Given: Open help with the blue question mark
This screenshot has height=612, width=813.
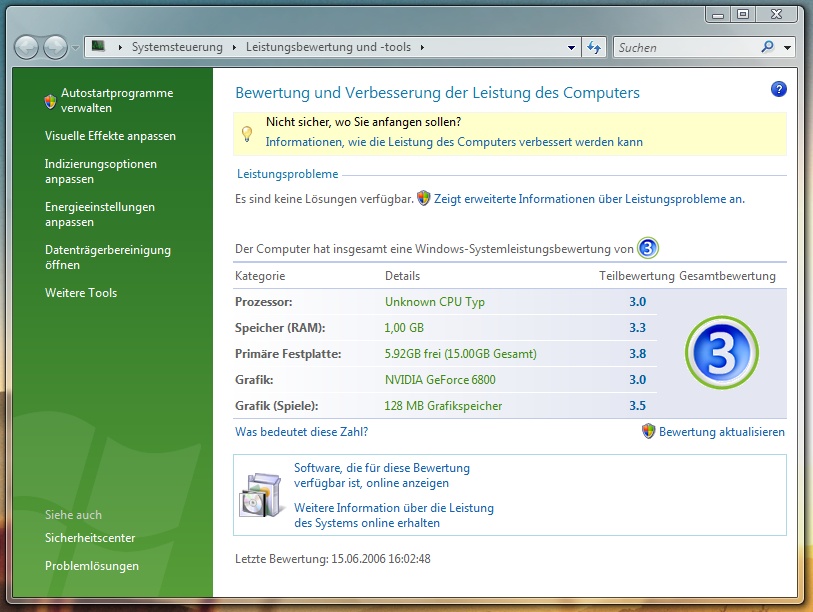Looking at the screenshot, I should pos(778,89).
